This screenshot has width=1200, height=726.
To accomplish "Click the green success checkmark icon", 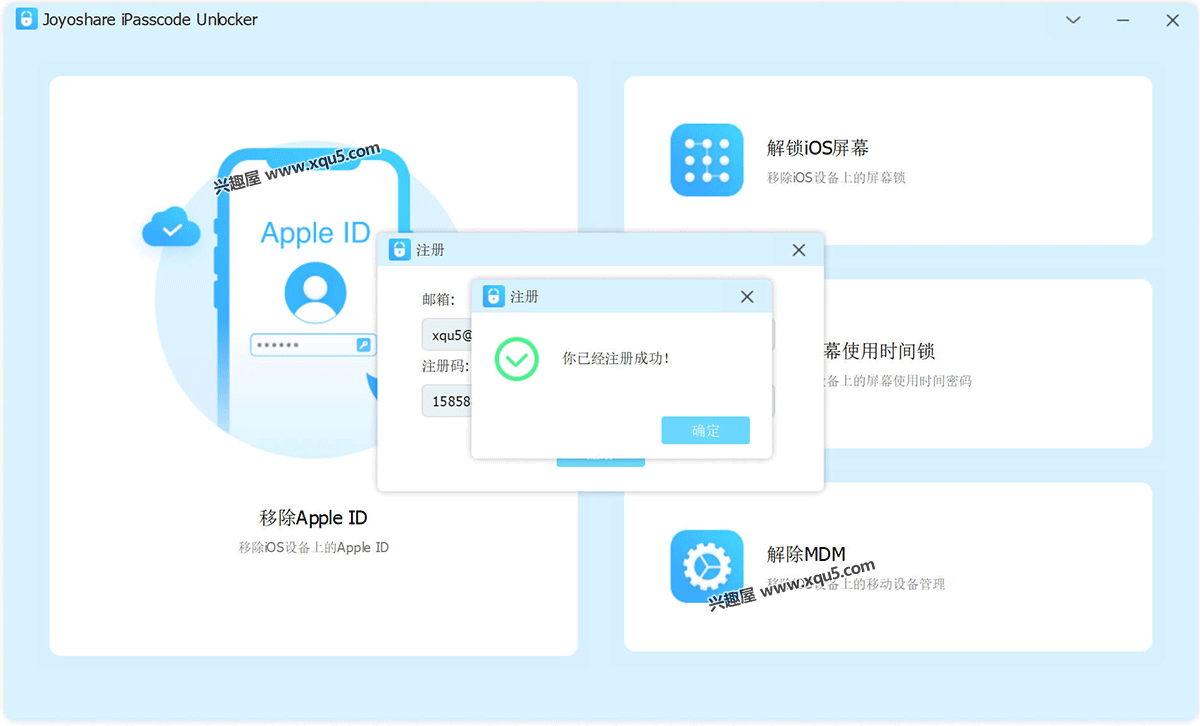I will point(517,358).
